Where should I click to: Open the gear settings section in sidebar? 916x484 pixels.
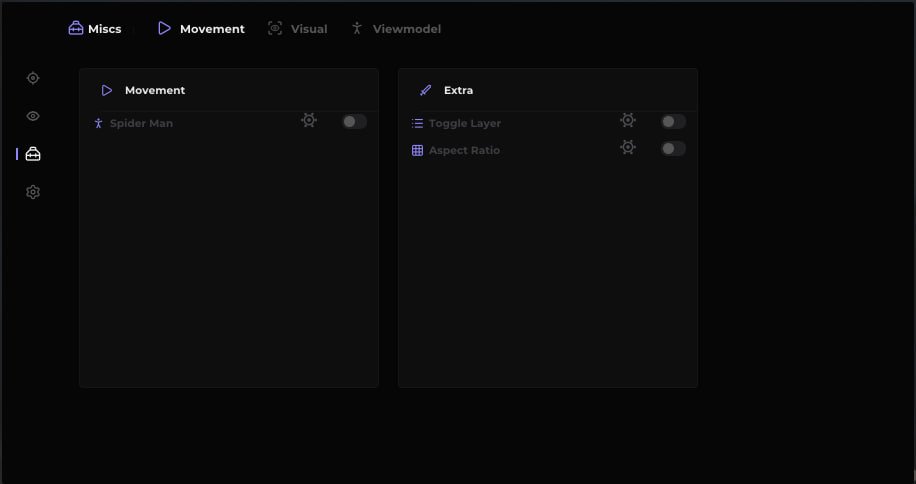(x=33, y=192)
